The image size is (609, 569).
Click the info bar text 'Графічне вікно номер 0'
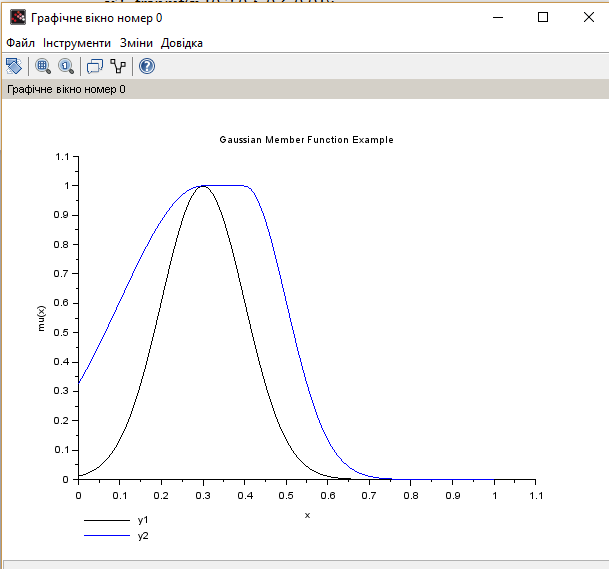(x=67, y=89)
